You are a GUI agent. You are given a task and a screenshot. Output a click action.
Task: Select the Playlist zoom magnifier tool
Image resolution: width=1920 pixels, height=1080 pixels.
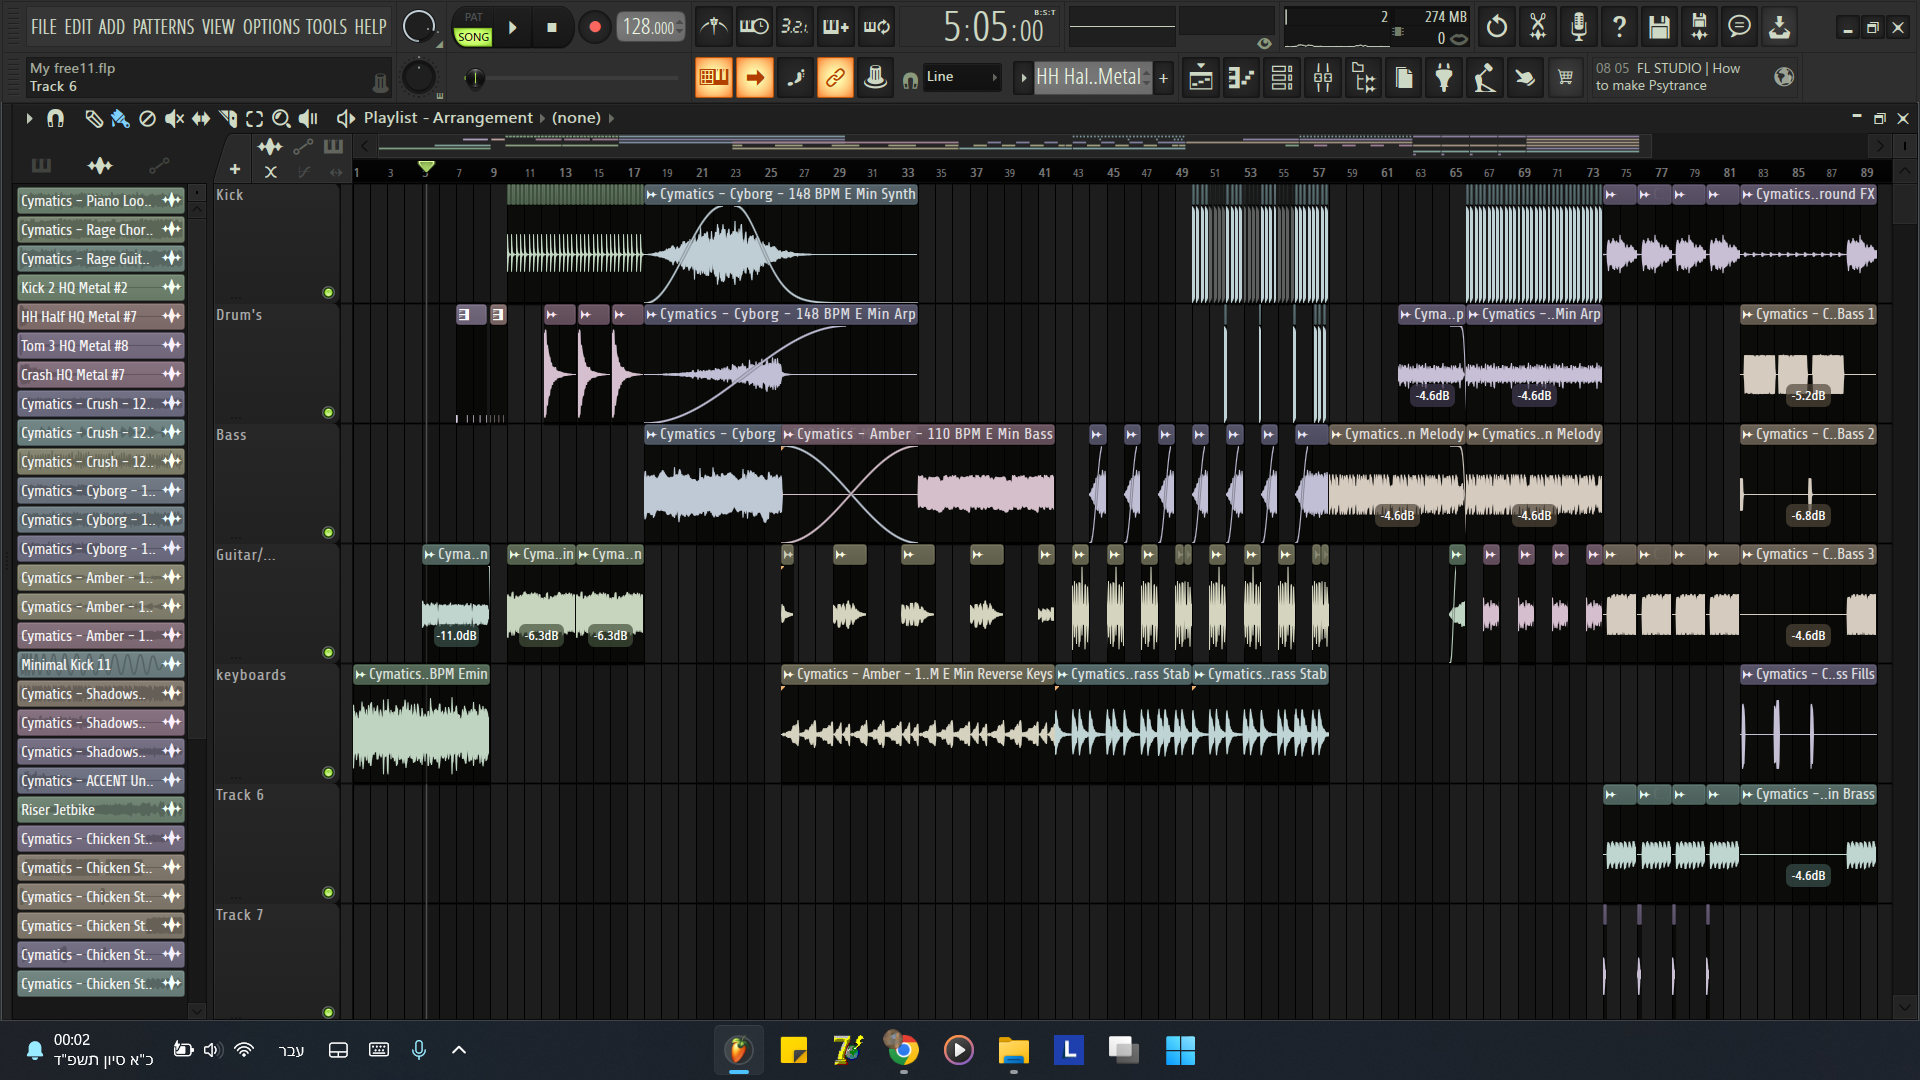click(282, 119)
